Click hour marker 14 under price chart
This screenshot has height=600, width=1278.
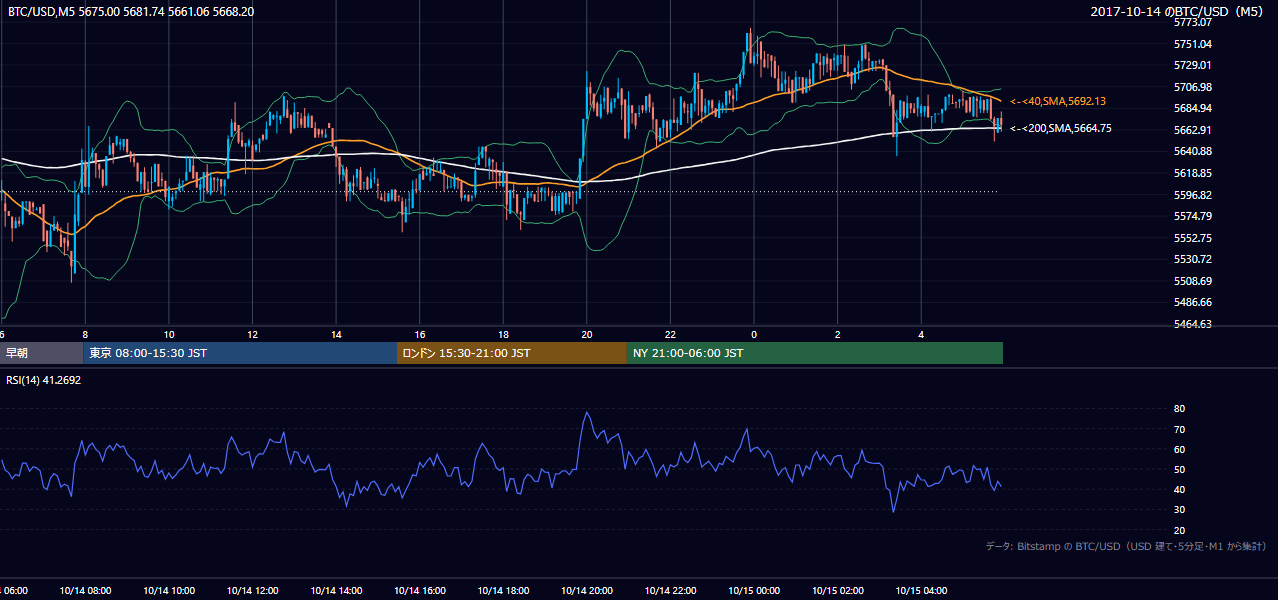coord(336,335)
